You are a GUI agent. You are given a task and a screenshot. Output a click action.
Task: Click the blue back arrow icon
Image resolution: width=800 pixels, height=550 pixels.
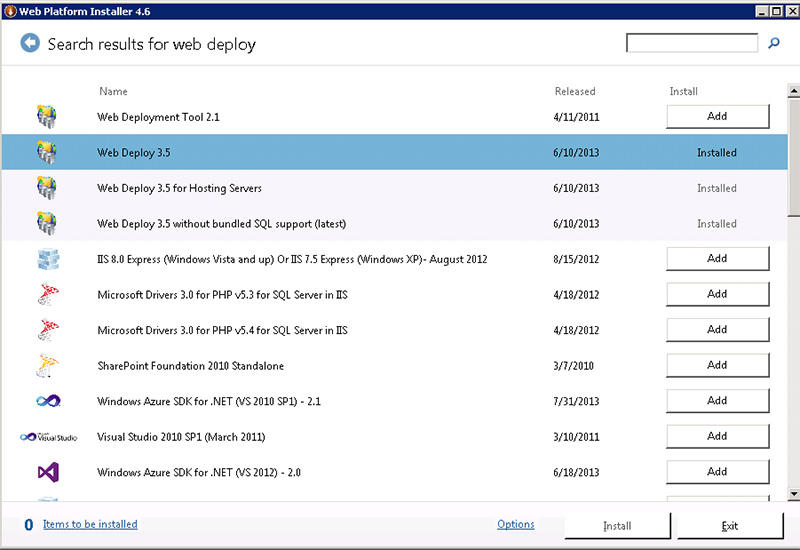30,43
